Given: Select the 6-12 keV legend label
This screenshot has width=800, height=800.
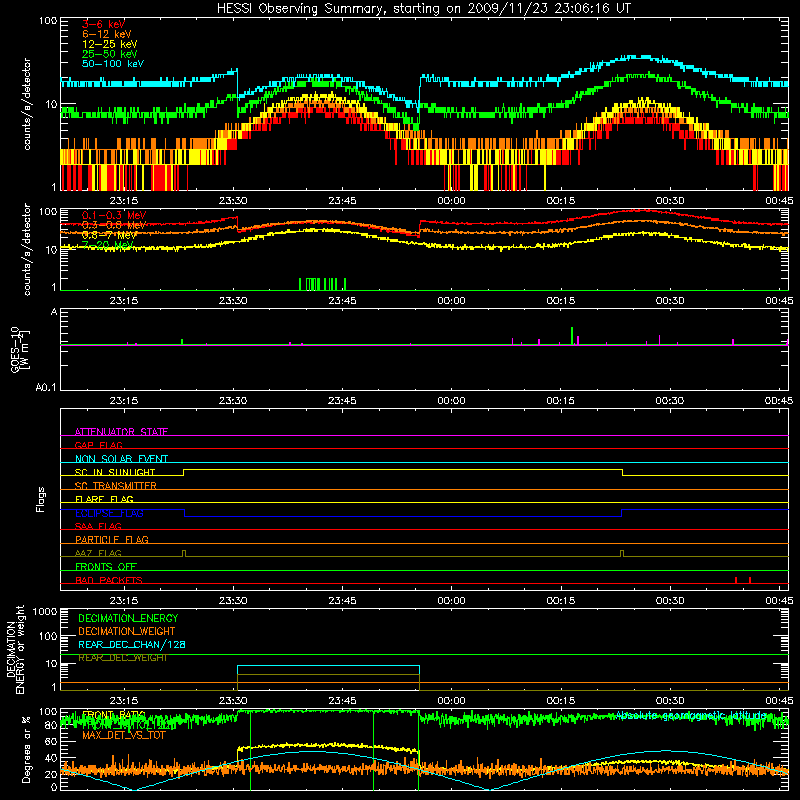Looking at the screenshot, I should (107, 34).
